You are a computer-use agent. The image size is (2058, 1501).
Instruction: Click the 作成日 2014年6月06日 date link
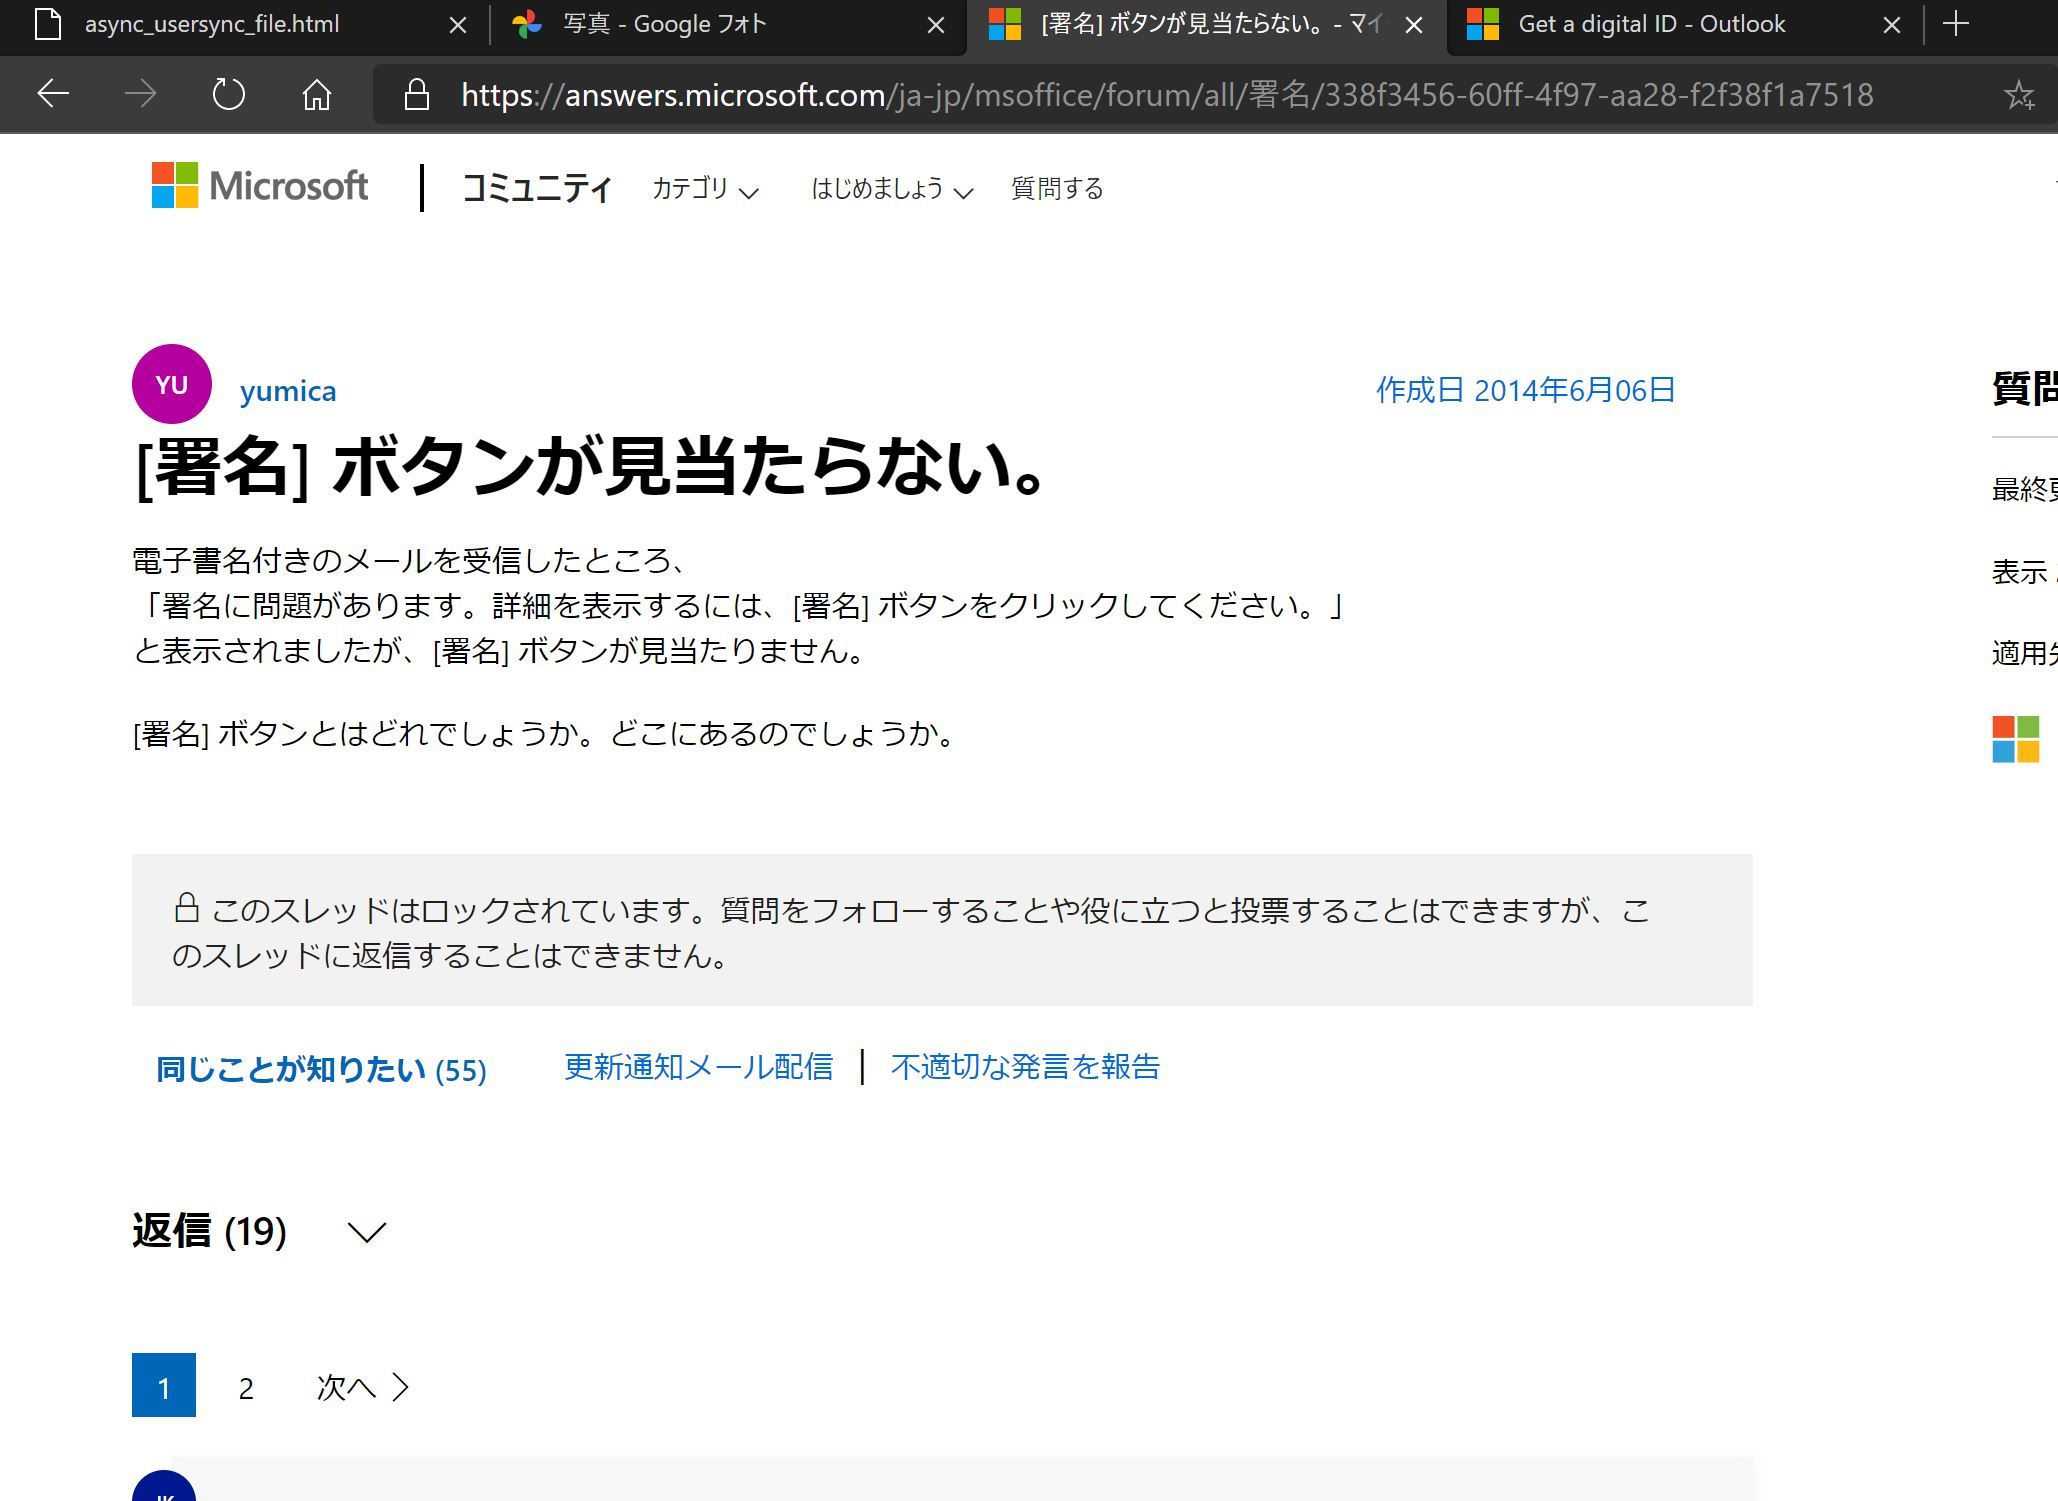pos(1525,389)
